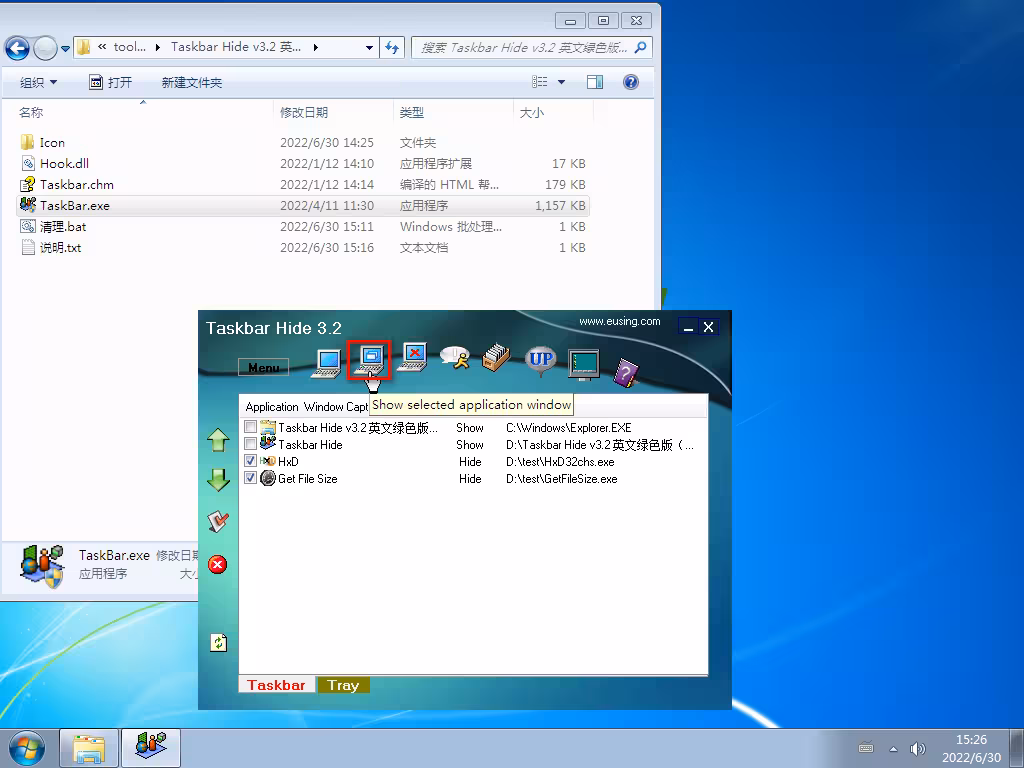Click the keyboard tray icon
1024x768 pixels.
(x=866, y=748)
